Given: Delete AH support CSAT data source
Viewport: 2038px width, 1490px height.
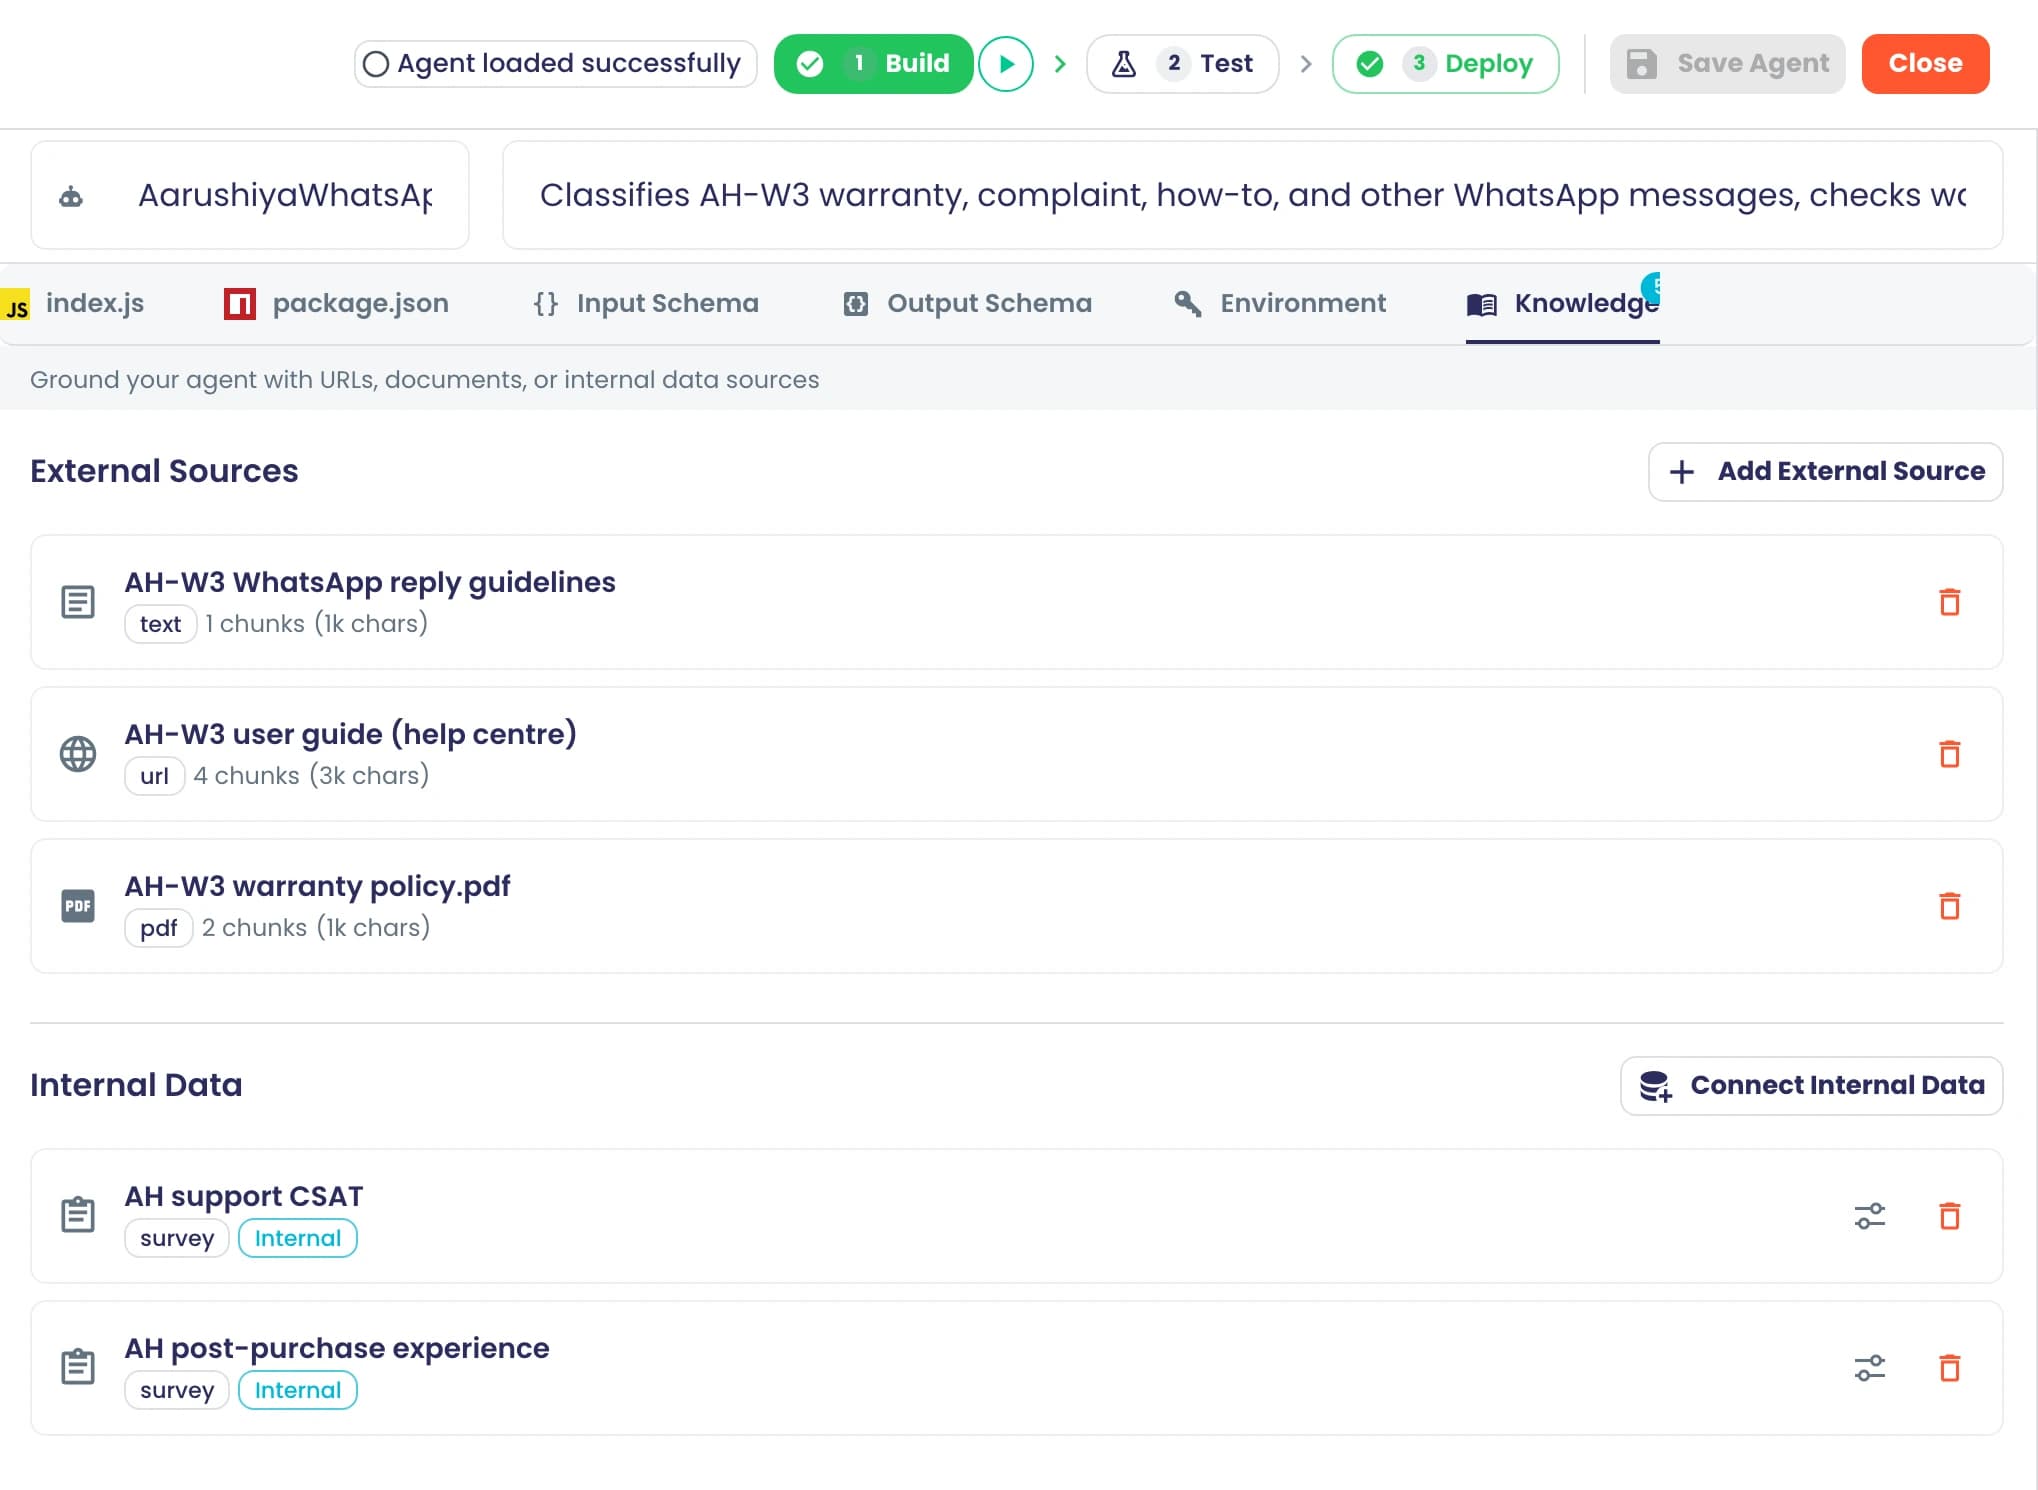Looking at the screenshot, I should click(x=1949, y=1216).
